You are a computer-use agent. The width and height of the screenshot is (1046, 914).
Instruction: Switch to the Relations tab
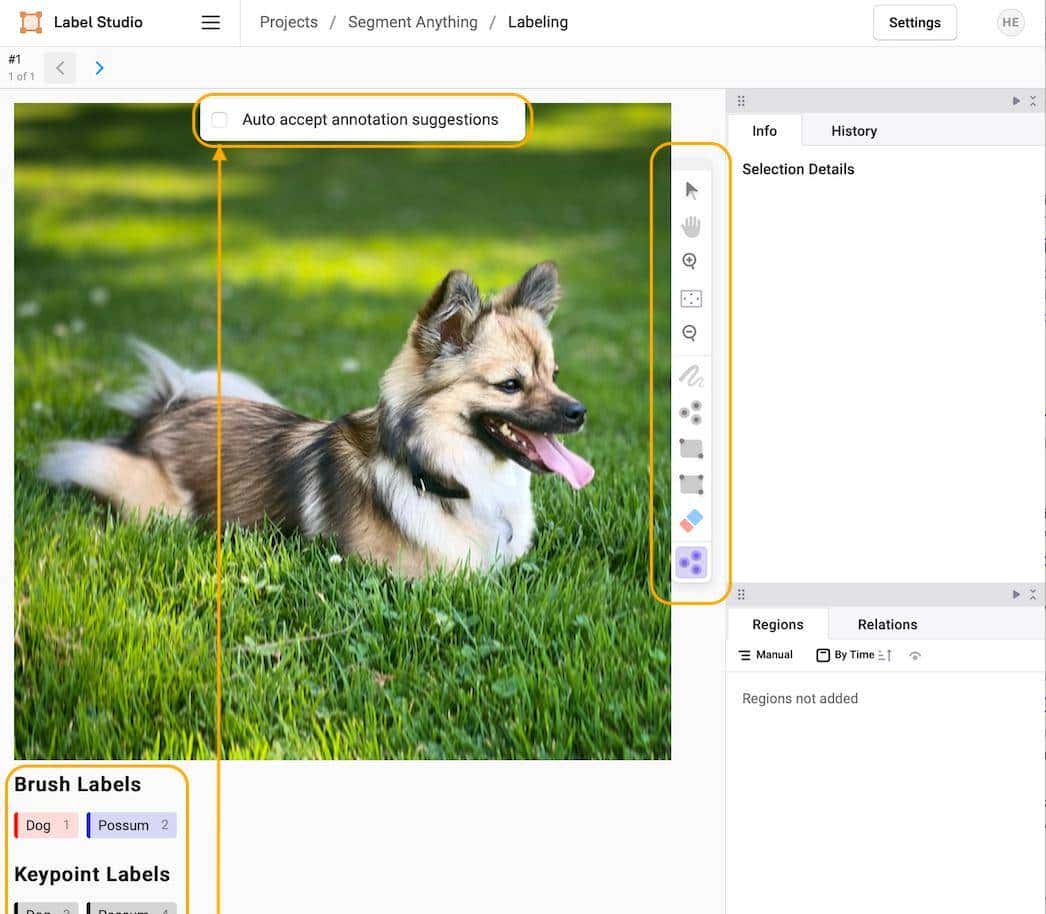(x=887, y=624)
